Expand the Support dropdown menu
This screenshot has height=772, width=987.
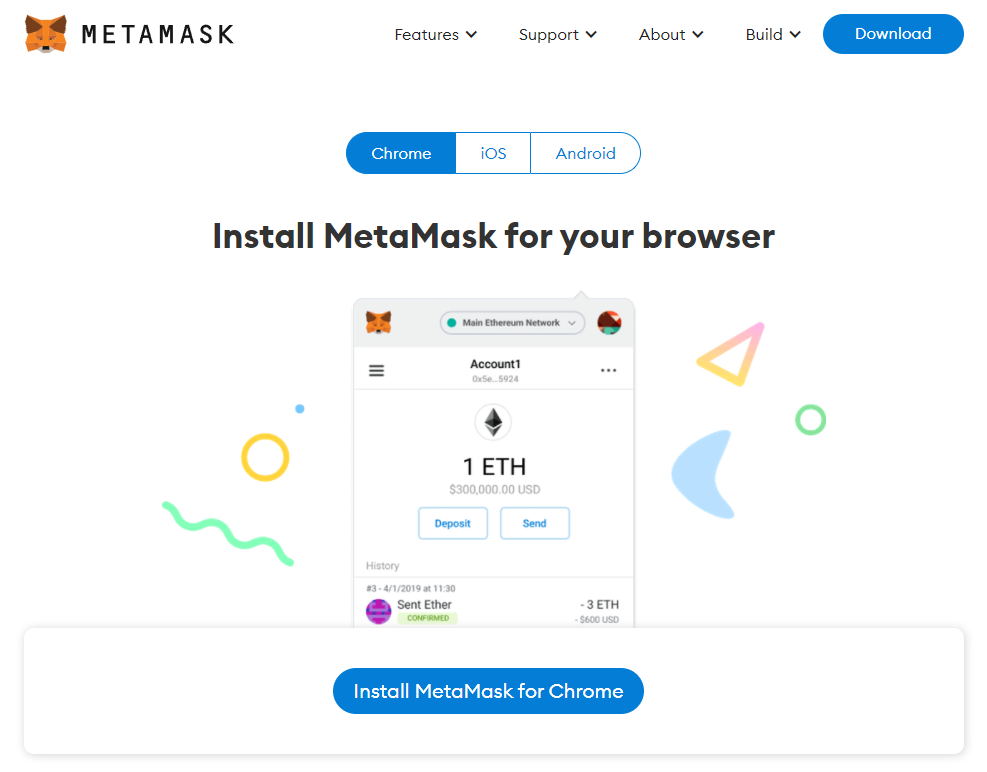(558, 35)
